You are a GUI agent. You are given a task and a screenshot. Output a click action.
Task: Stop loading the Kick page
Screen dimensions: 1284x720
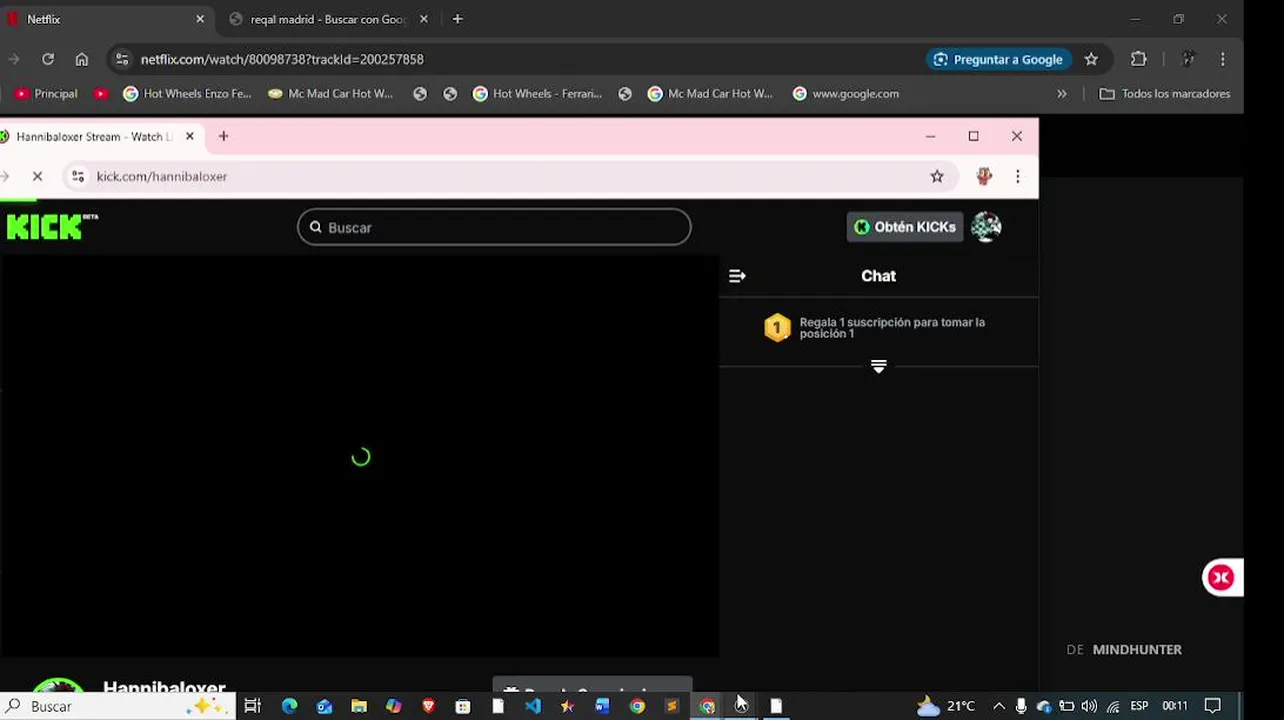(x=37, y=176)
